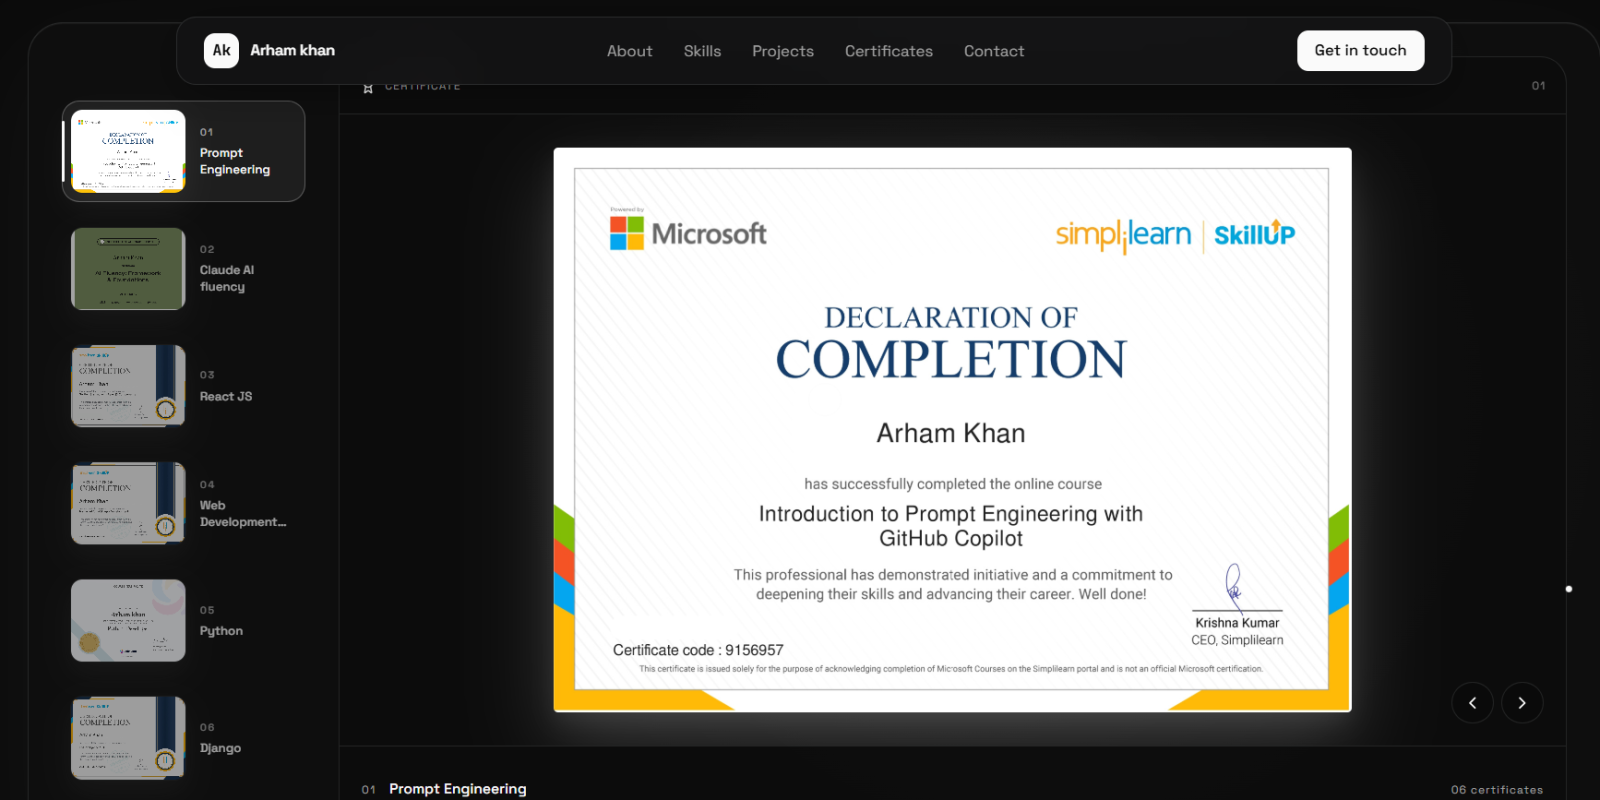Image resolution: width=1600 pixels, height=800 pixels.
Task: Click the Arham khan site name
Action: pos(293,50)
